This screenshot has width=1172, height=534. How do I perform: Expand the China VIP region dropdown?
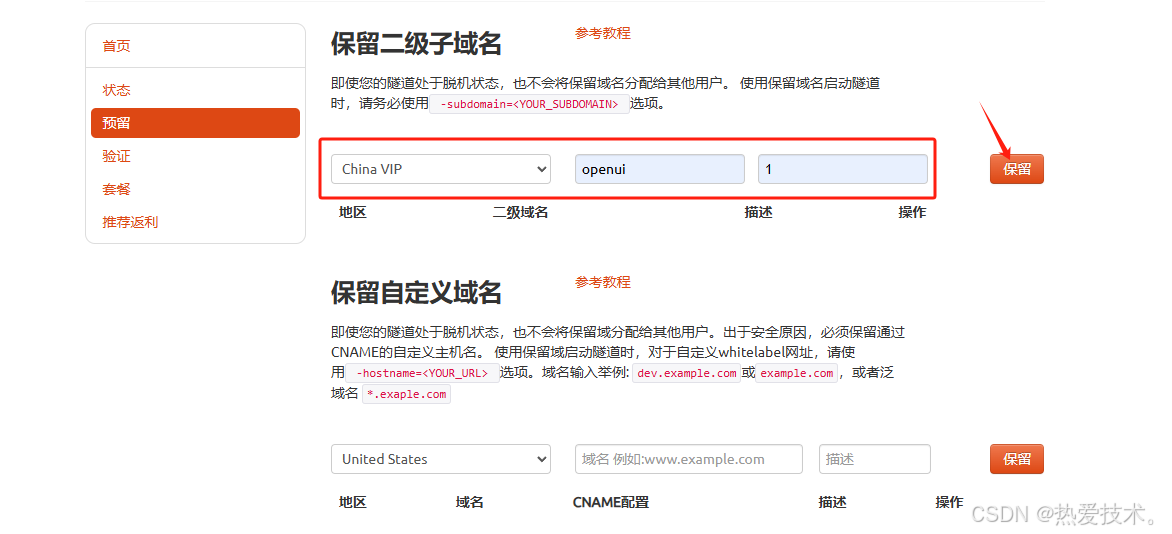coord(441,169)
